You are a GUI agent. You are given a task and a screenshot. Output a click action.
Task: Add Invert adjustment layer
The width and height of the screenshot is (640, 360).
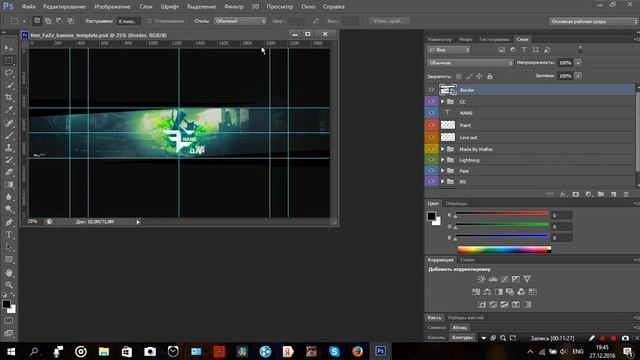click(x=482, y=304)
